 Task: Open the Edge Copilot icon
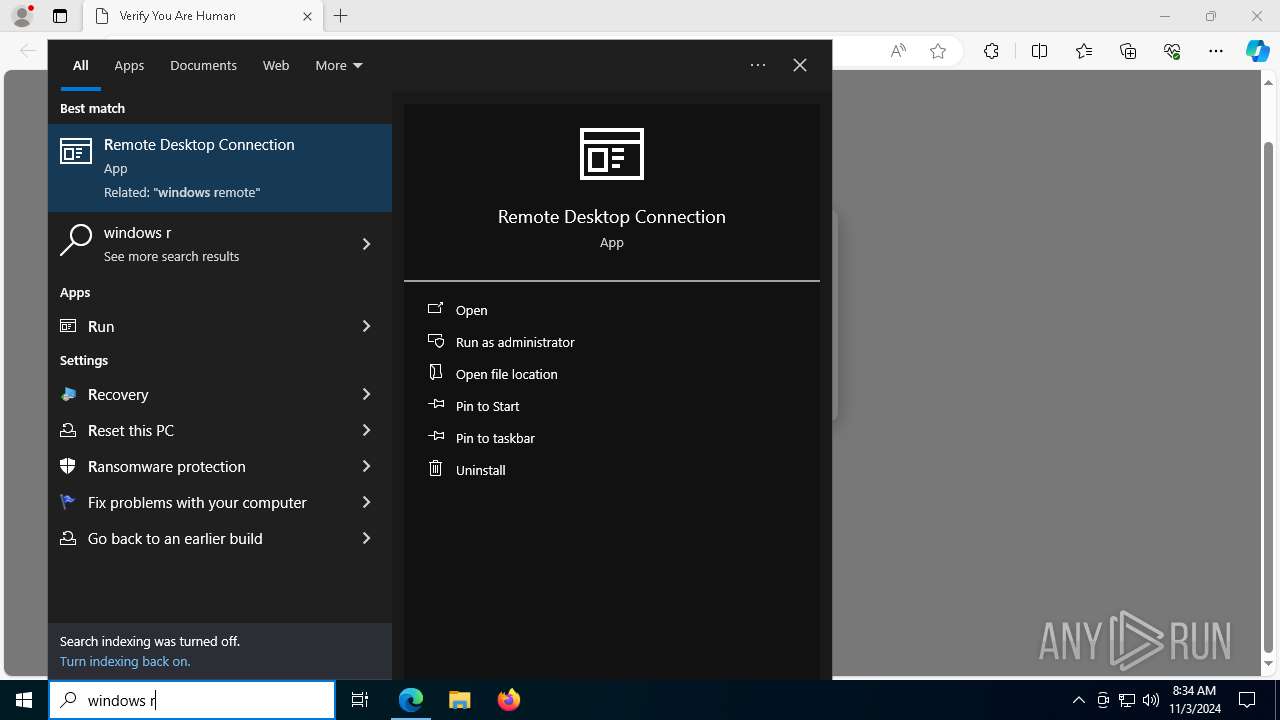(1257, 51)
